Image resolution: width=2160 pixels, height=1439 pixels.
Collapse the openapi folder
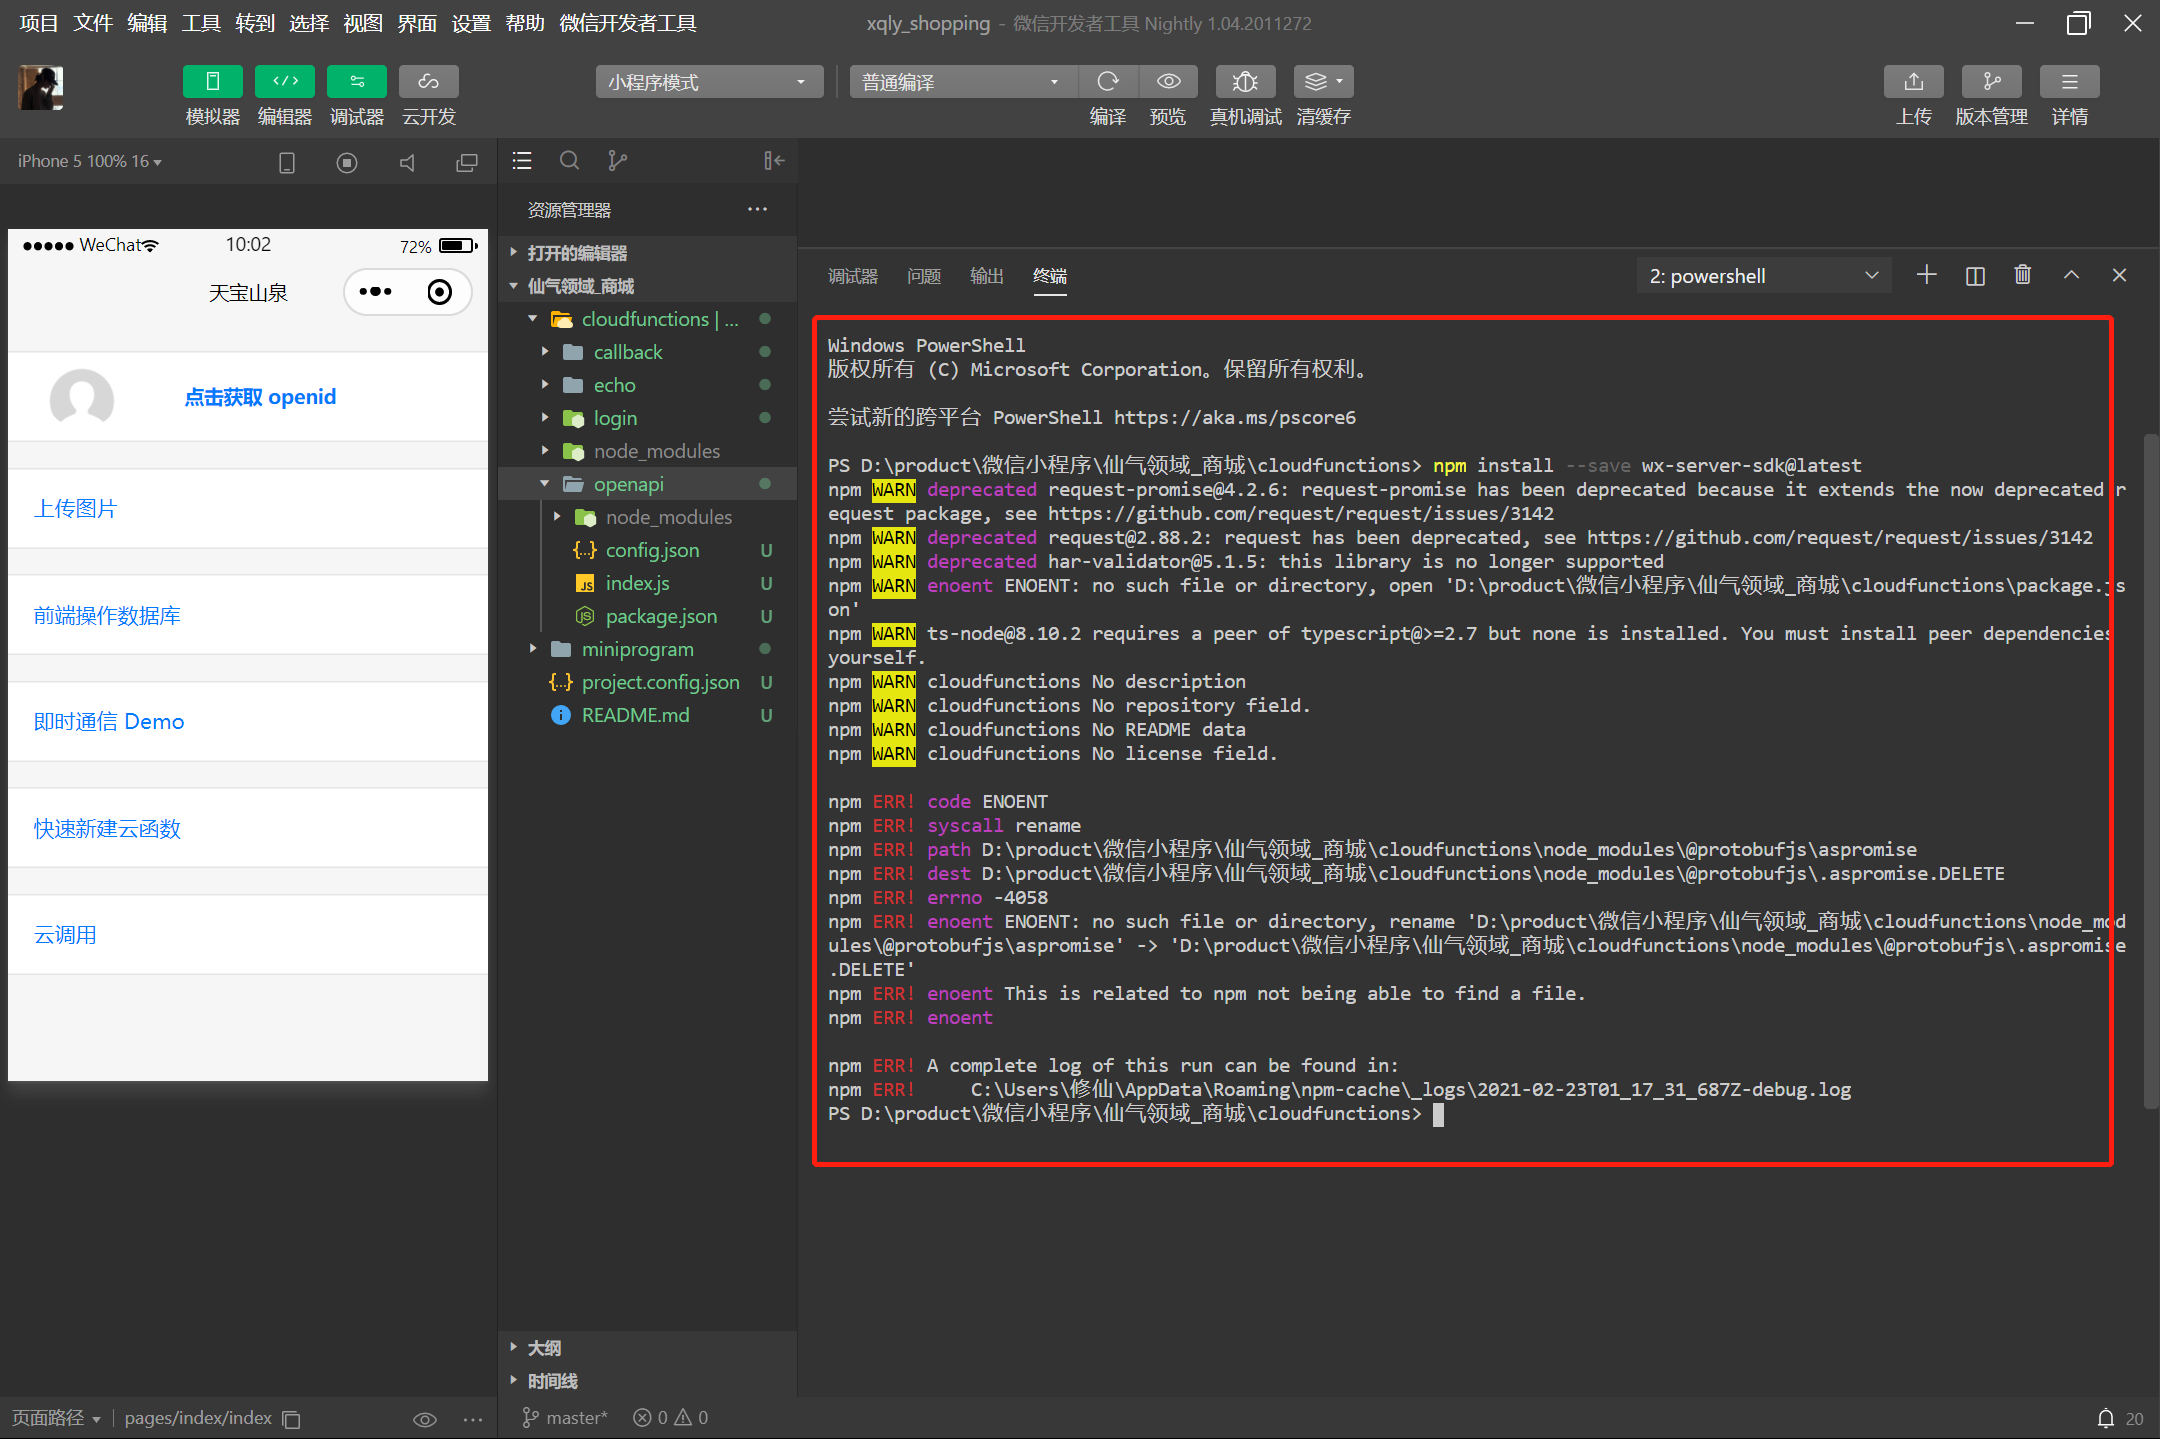tap(648, 484)
